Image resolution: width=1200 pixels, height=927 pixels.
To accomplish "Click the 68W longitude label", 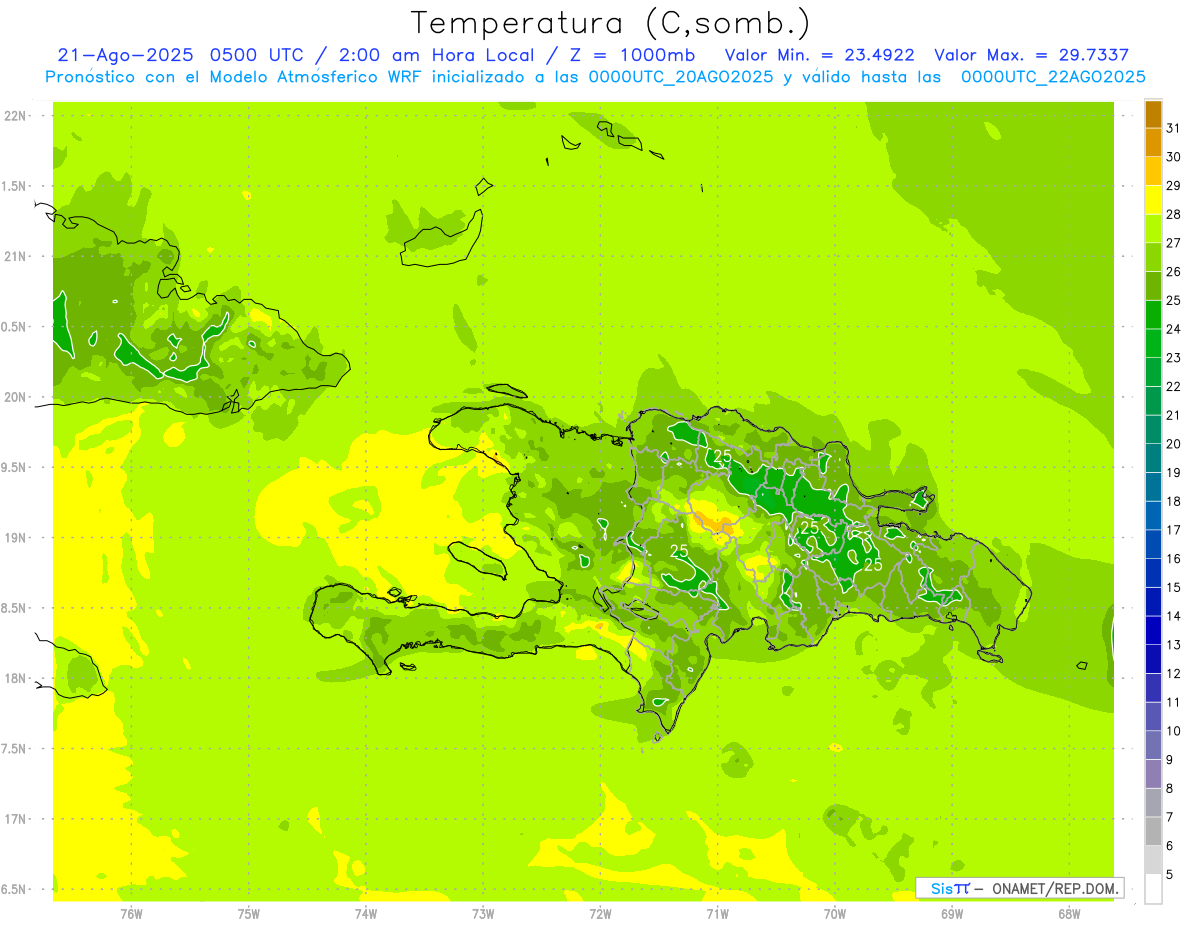I will click(x=1069, y=913).
